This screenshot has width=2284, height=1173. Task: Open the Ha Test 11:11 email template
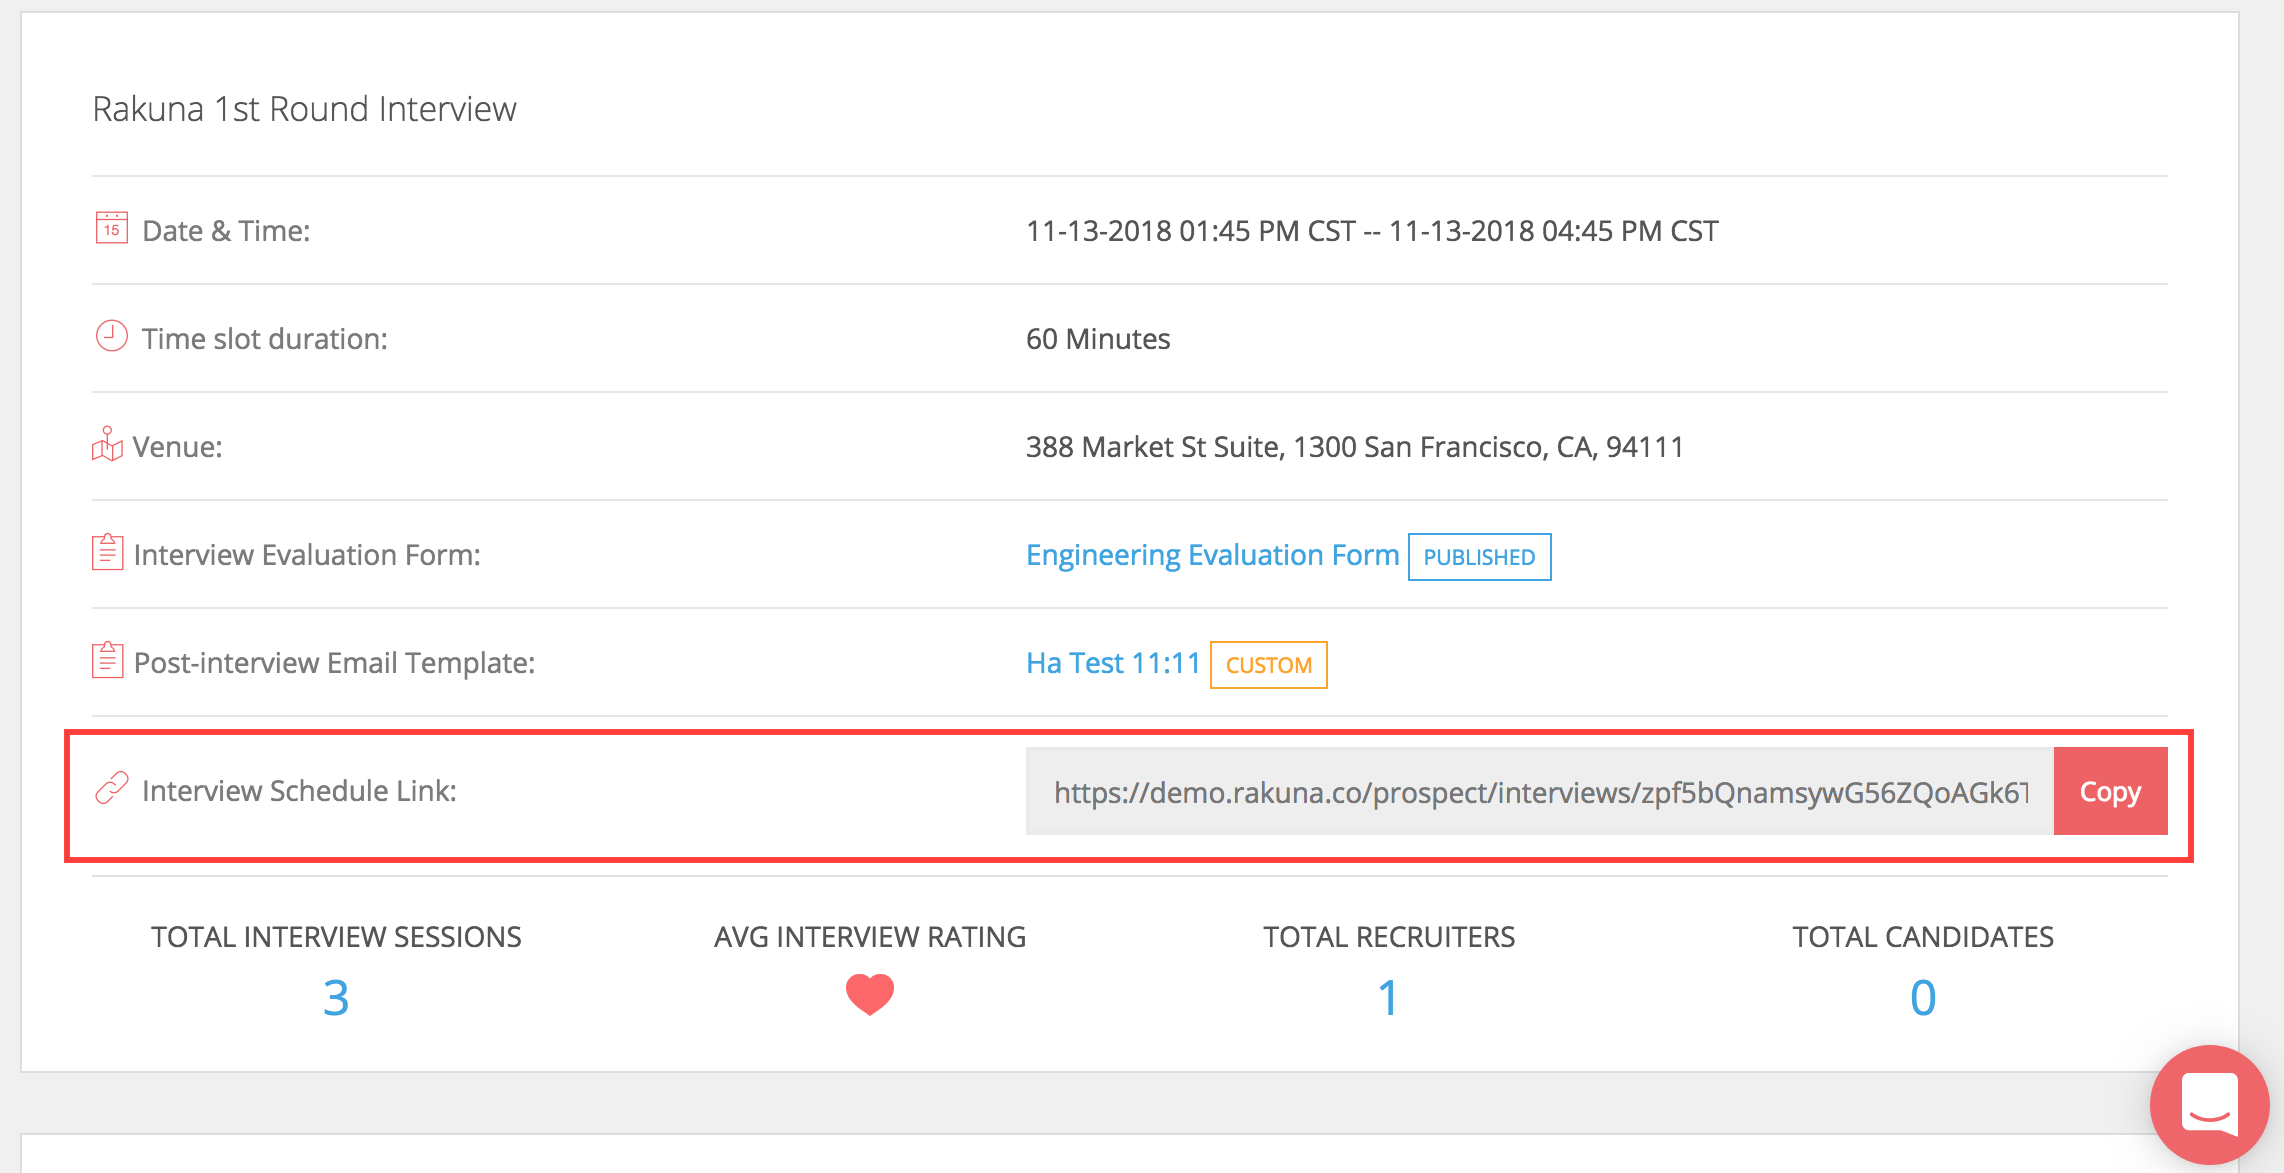pyautogui.click(x=1113, y=663)
